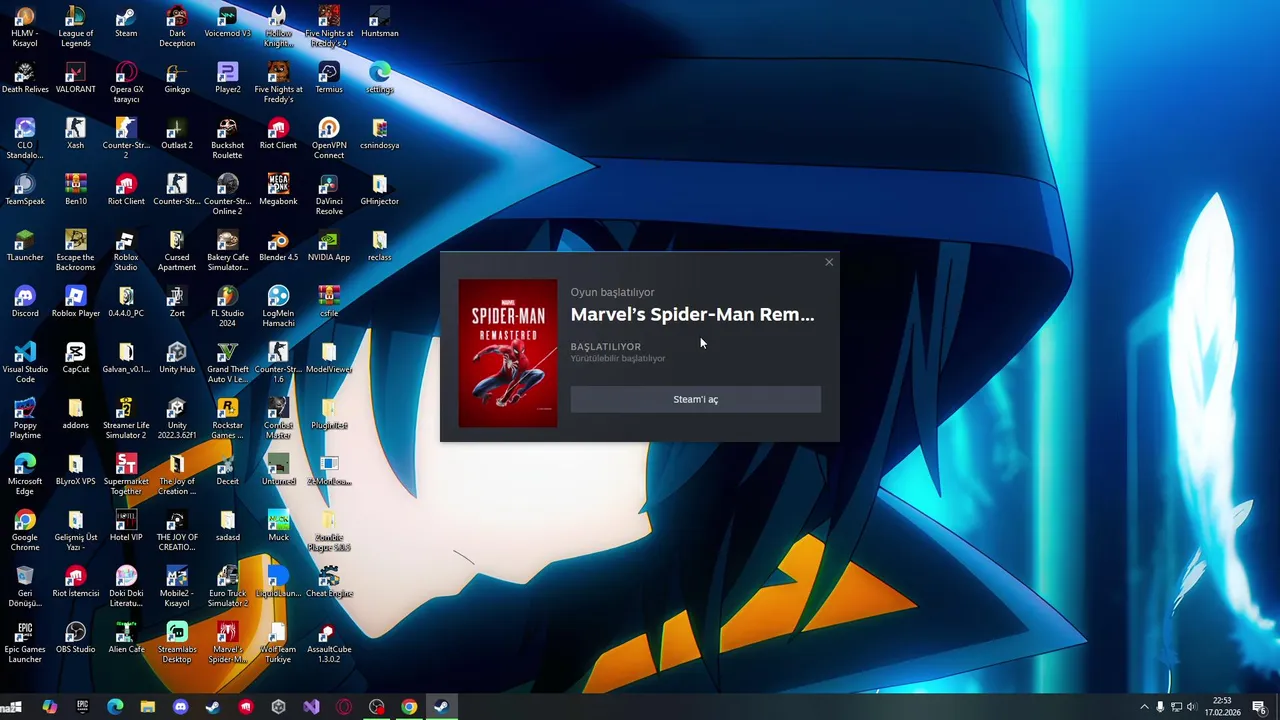
Task: Select the Blender 4.5 desktop icon
Action: [x=278, y=246]
